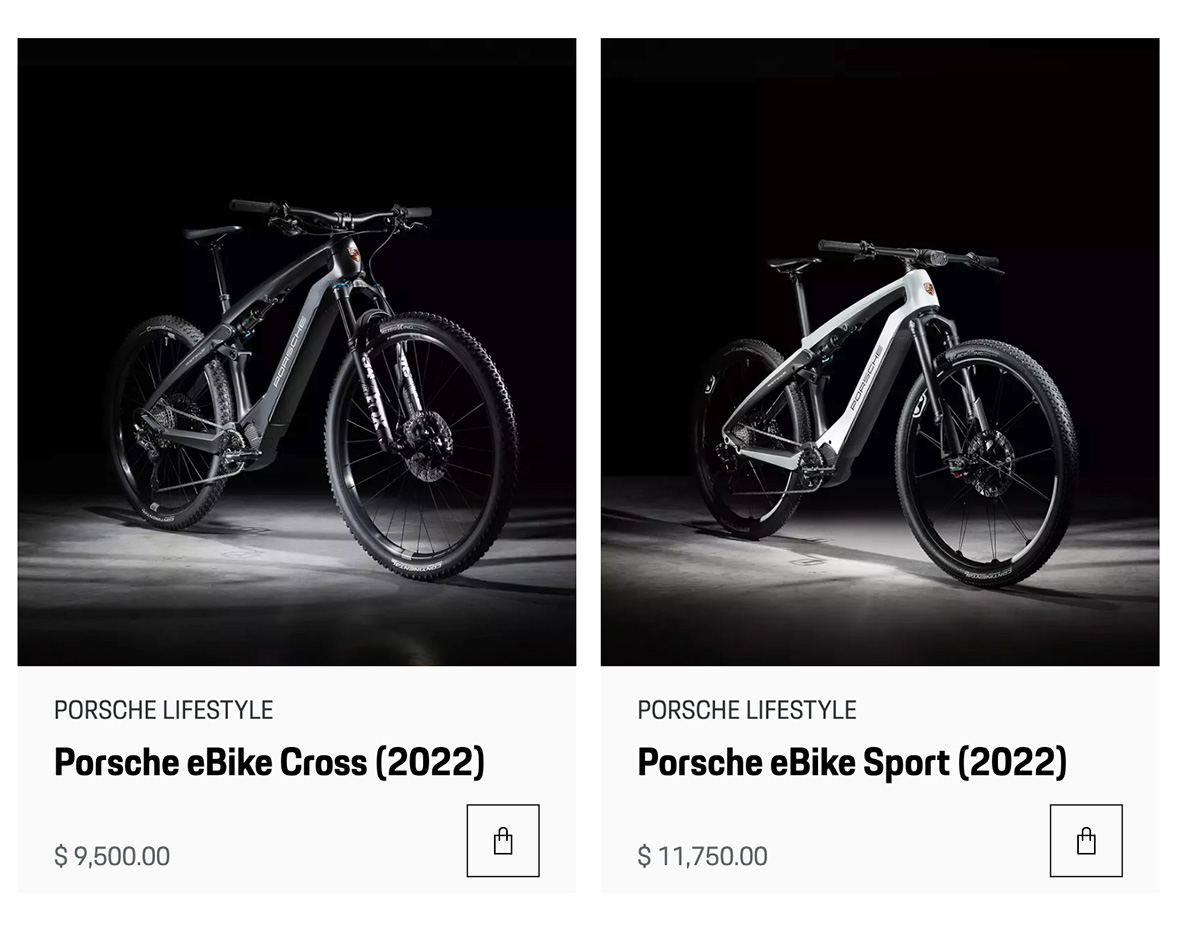Viewport: 1200px width, 933px height.
Task: Open the Porsche eBike Sport (2022) title
Action: tap(852, 763)
